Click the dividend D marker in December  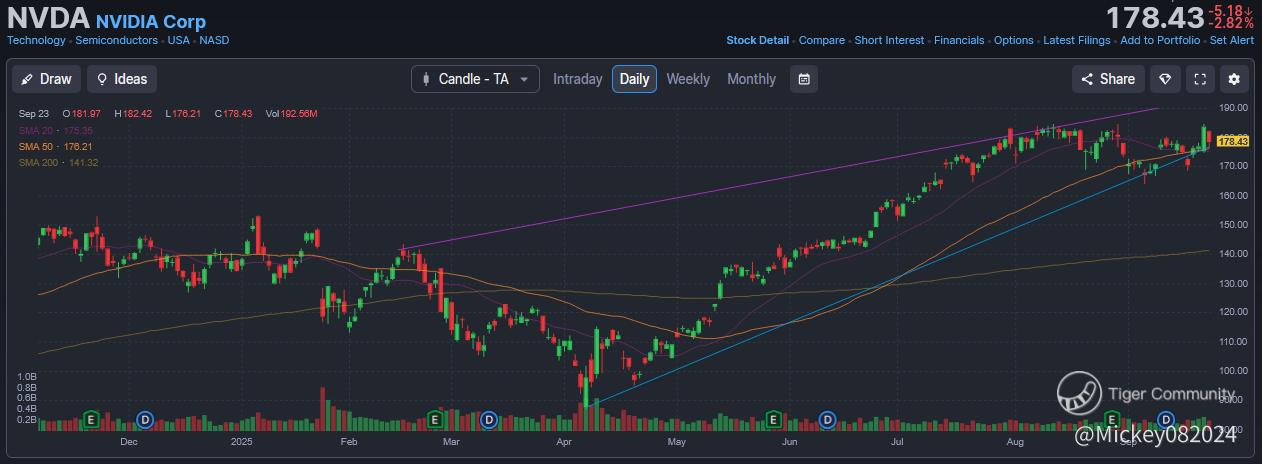[x=145, y=418]
